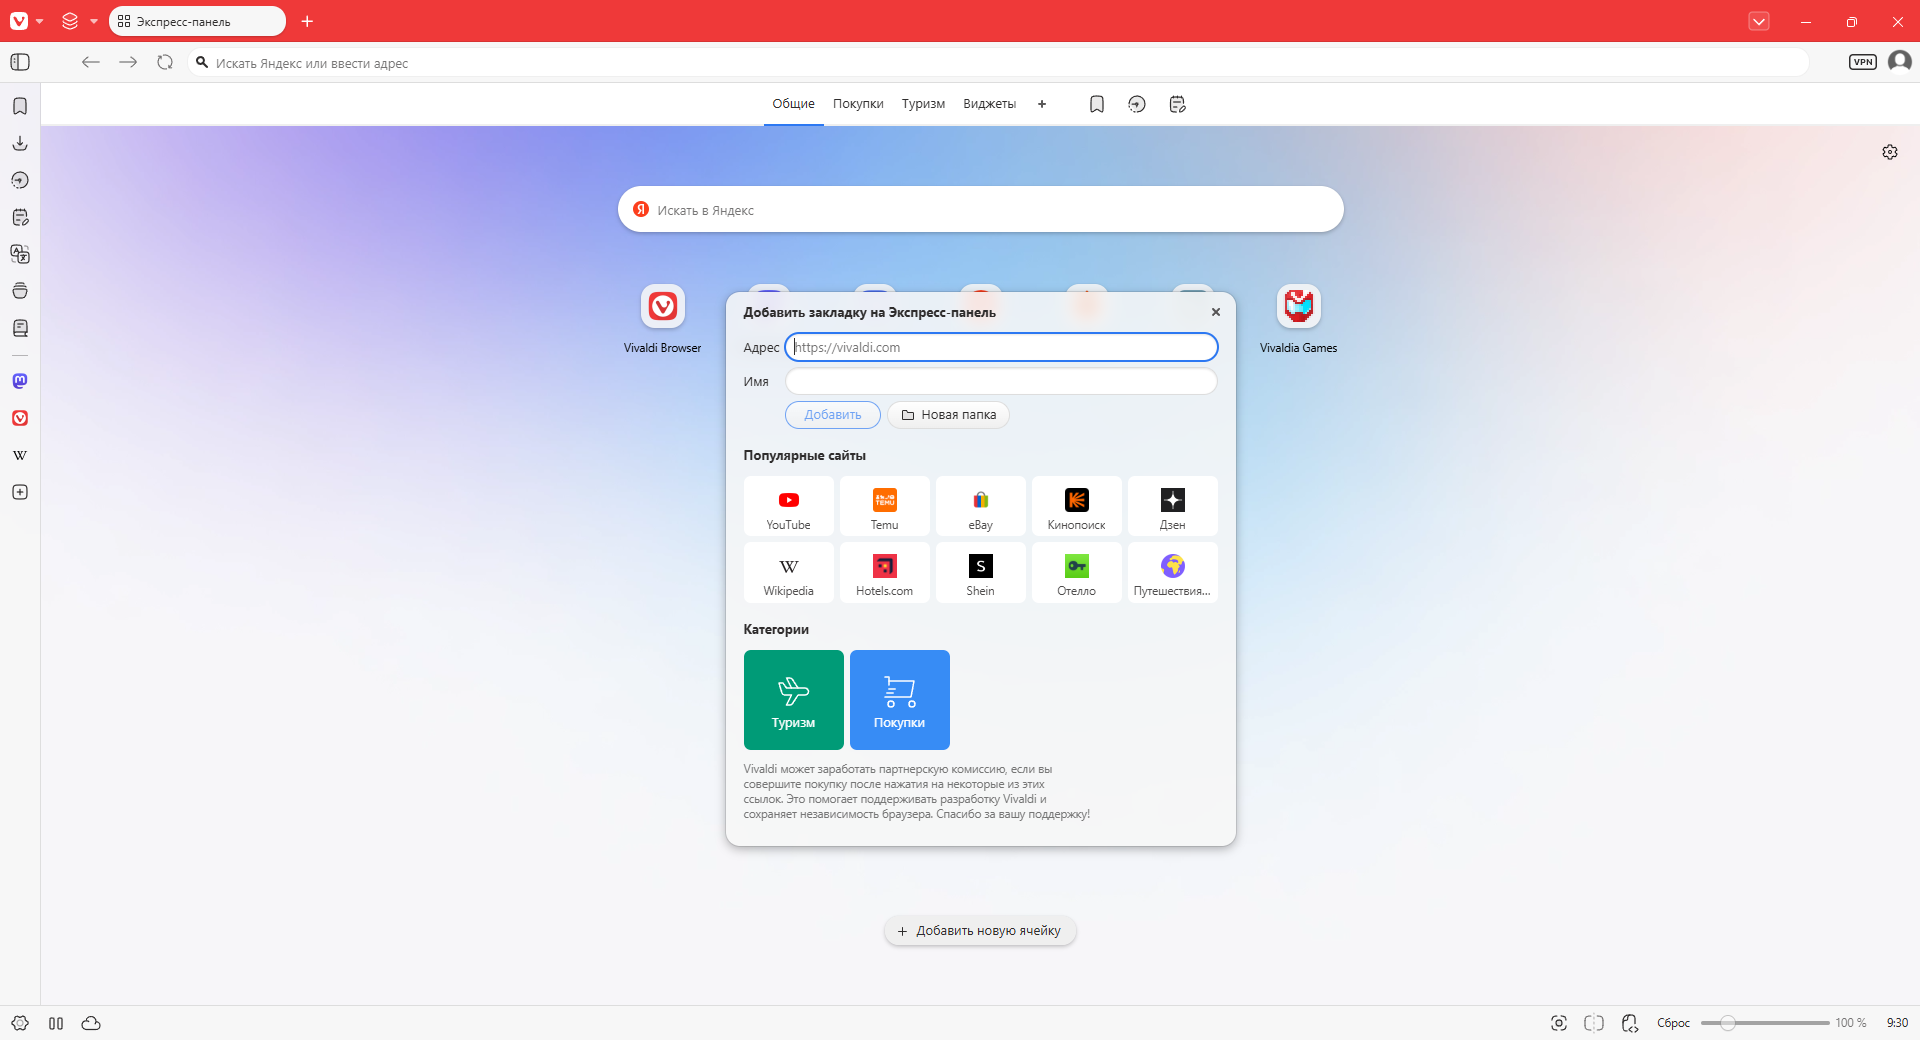Switch to the Покупки tab
This screenshot has width=1920, height=1040.
(x=858, y=104)
